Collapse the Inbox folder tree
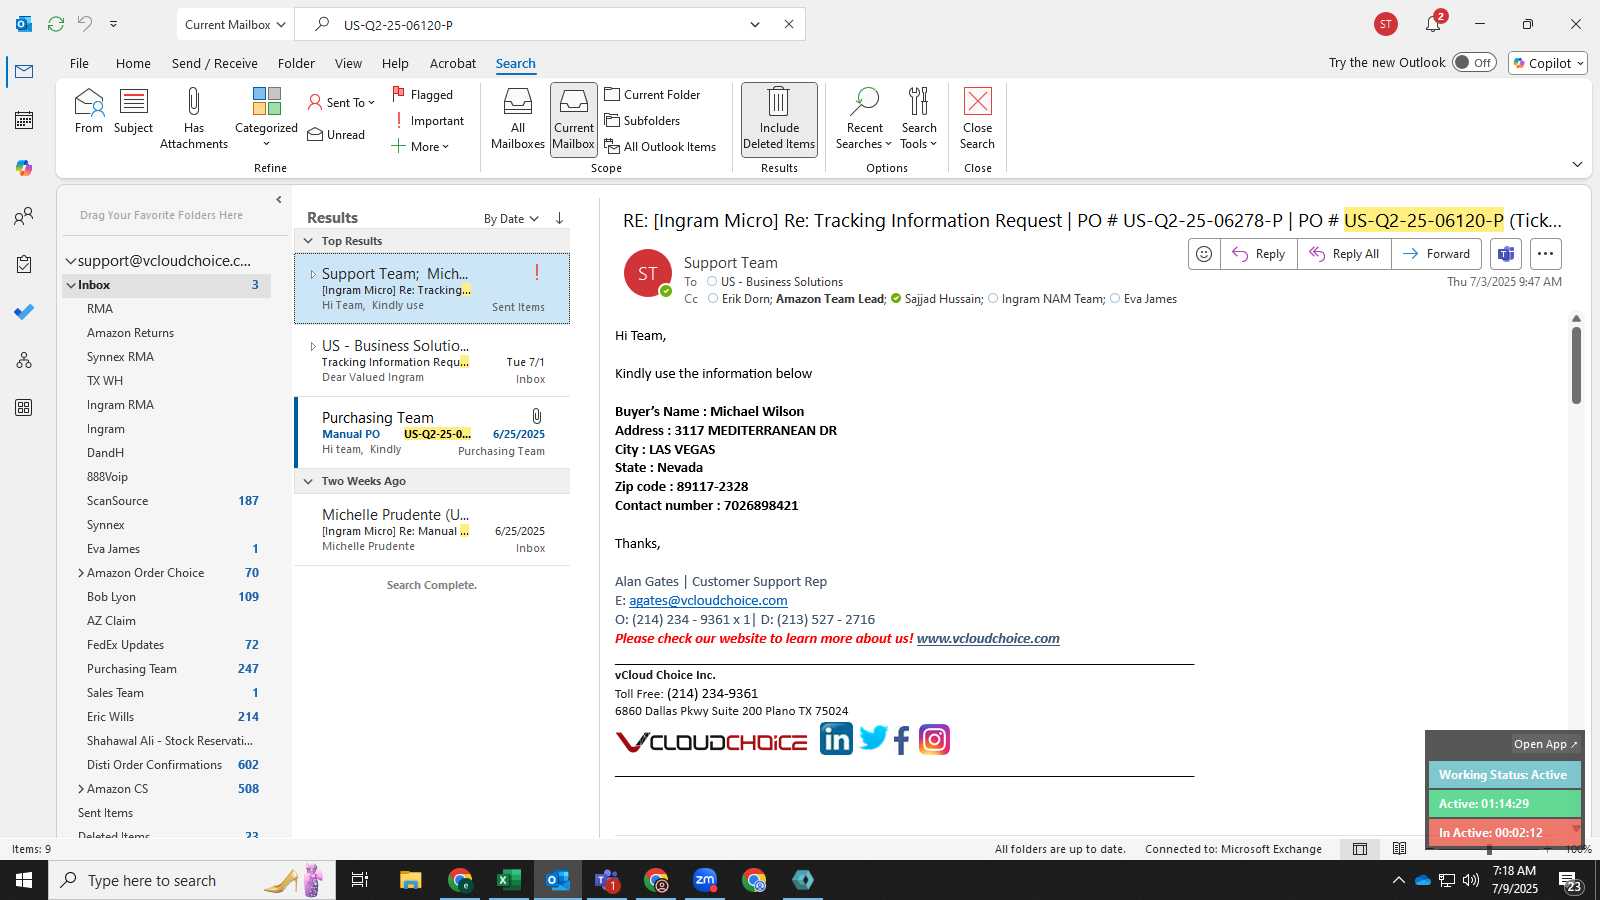Viewport: 1600px width, 900px height. tap(71, 285)
